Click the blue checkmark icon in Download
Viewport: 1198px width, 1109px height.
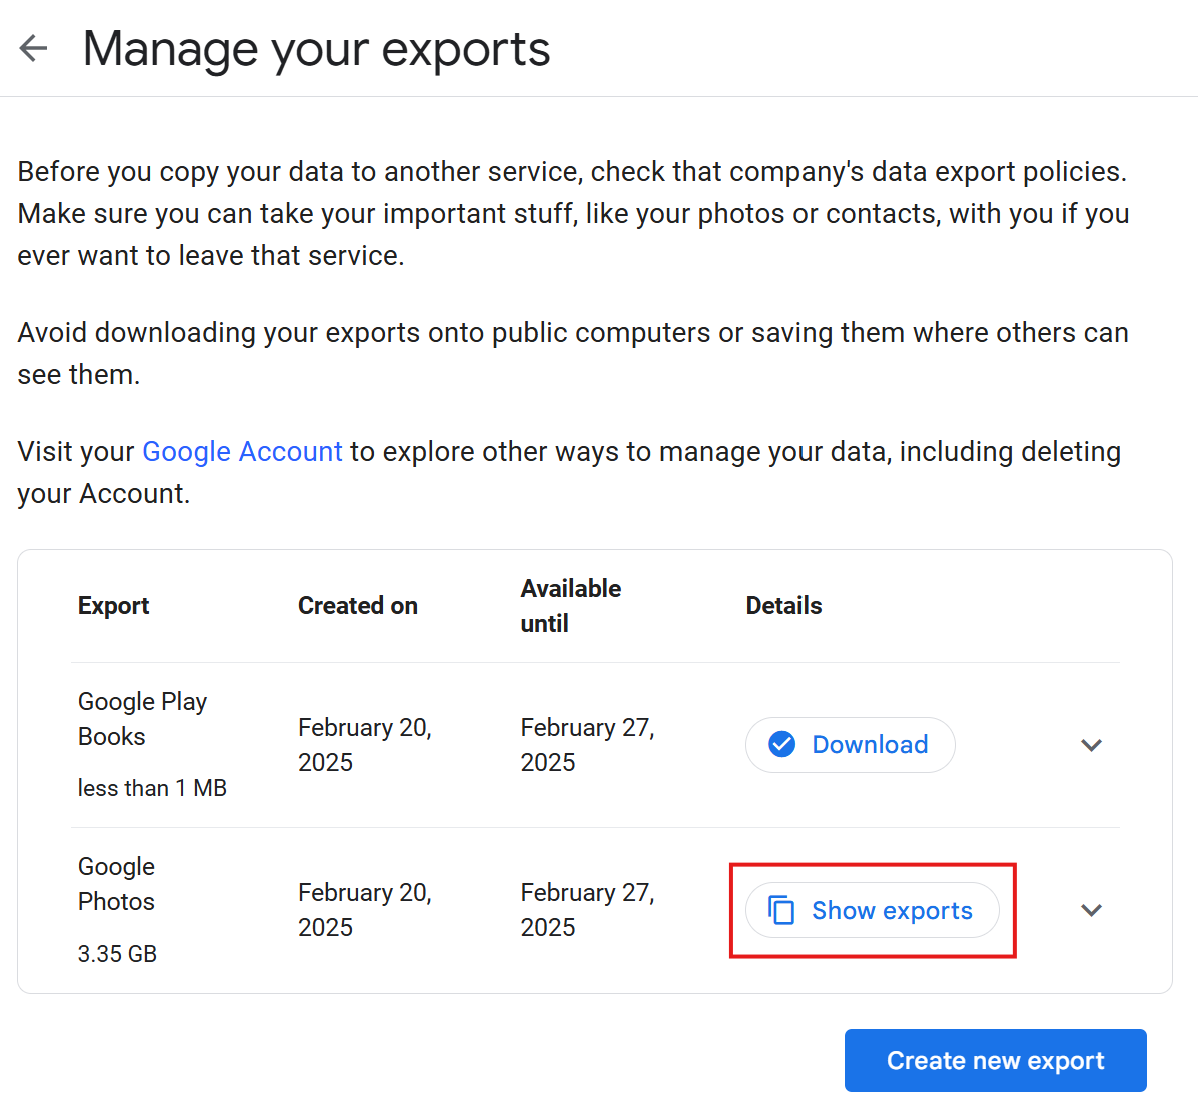click(x=781, y=744)
